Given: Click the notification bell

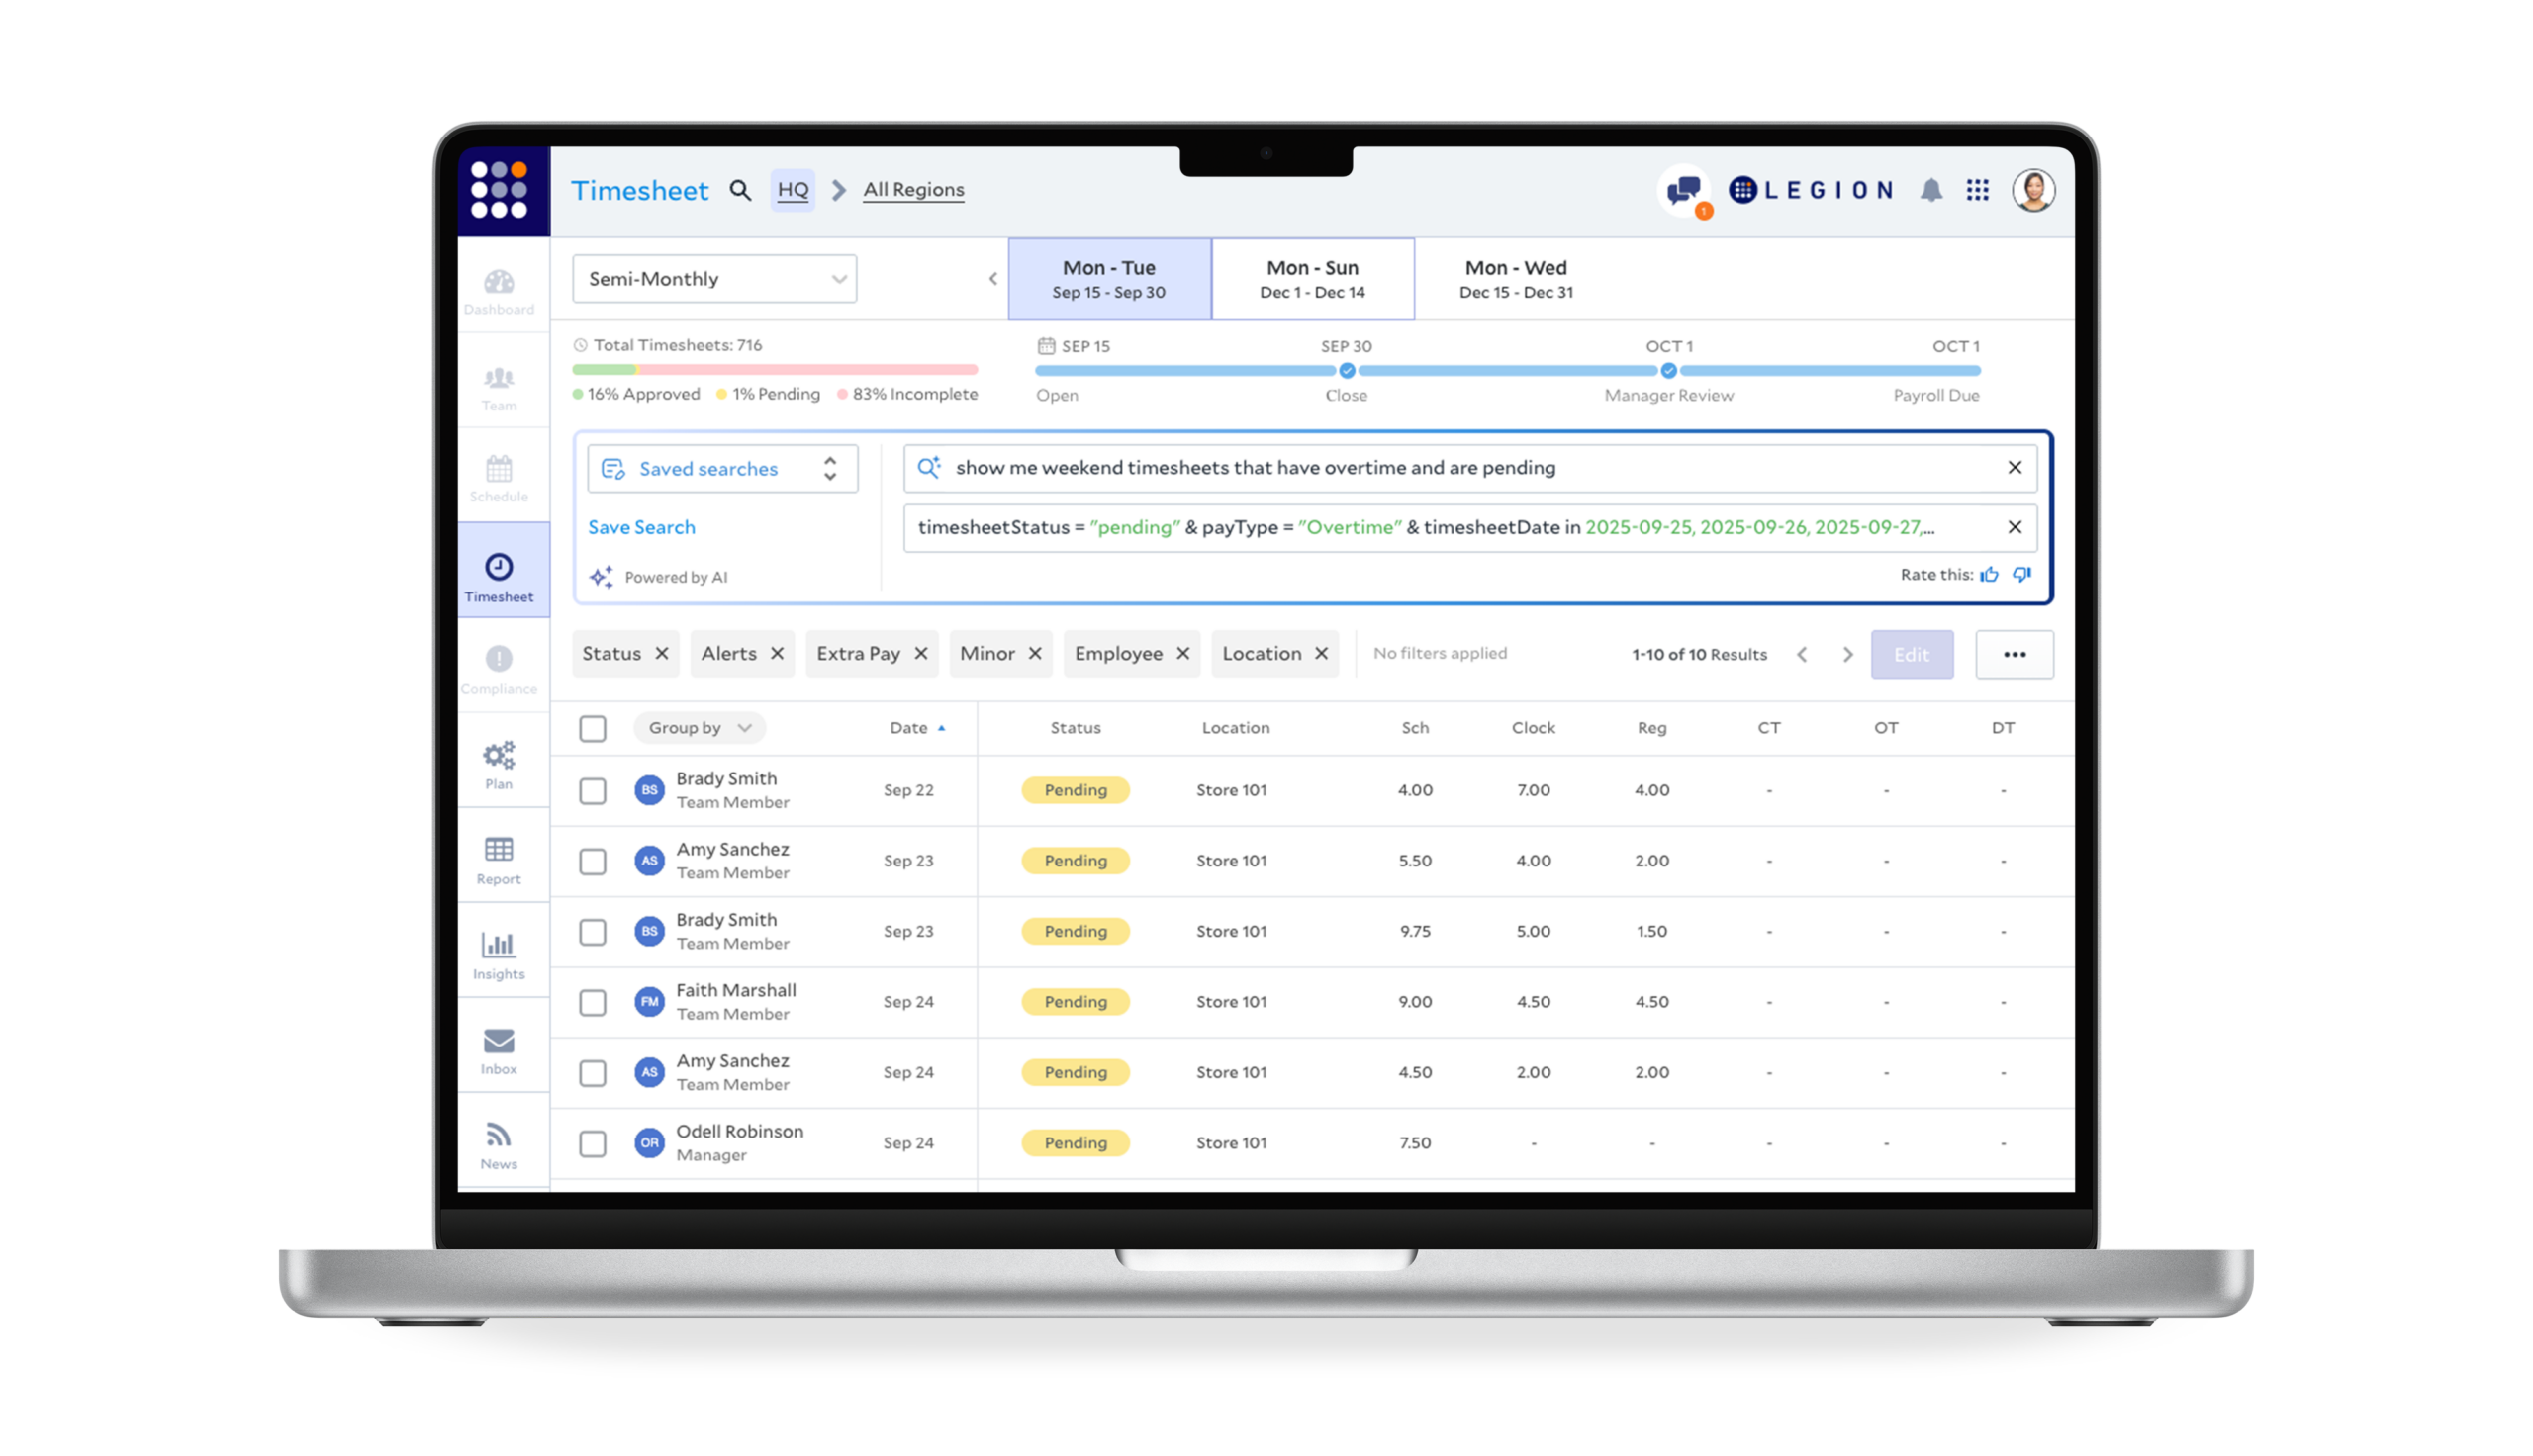Looking at the screenshot, I should pos(1932,190).
